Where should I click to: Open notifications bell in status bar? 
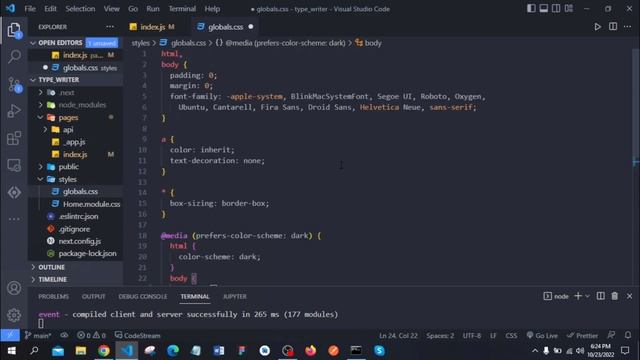[628, 336]
